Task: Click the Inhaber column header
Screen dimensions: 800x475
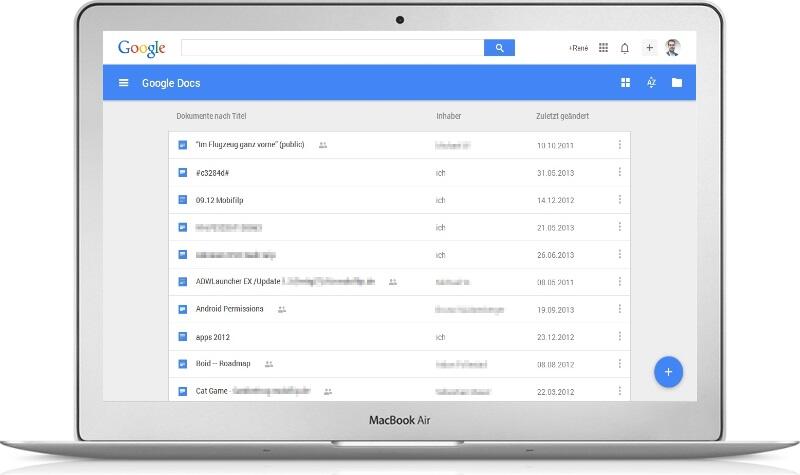Action: (448, 116)
